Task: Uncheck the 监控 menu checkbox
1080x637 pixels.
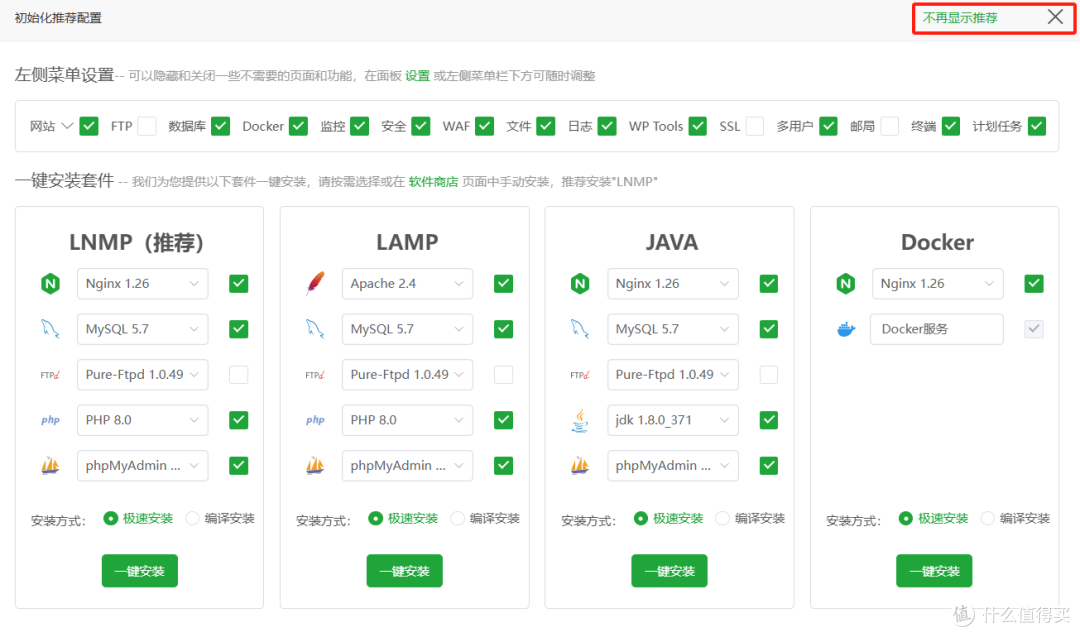Action: click(360, 126)
